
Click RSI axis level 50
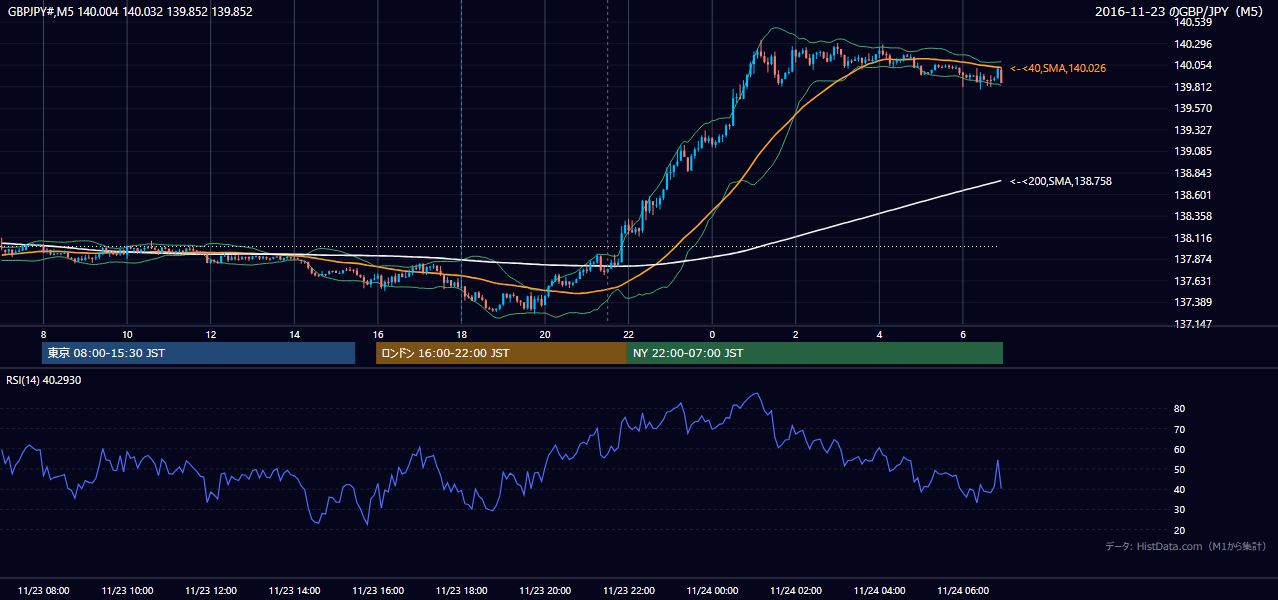(x=1180, y=470)
